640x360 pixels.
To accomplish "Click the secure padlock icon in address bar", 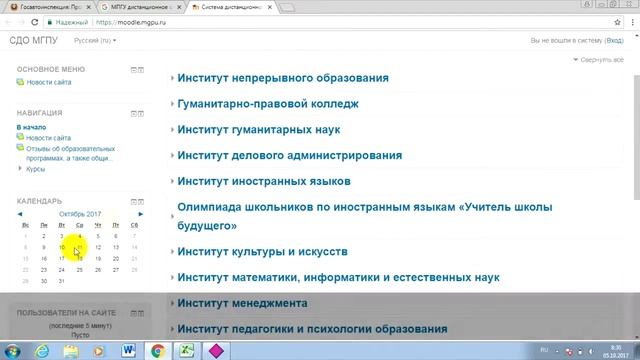I will 50,22.
